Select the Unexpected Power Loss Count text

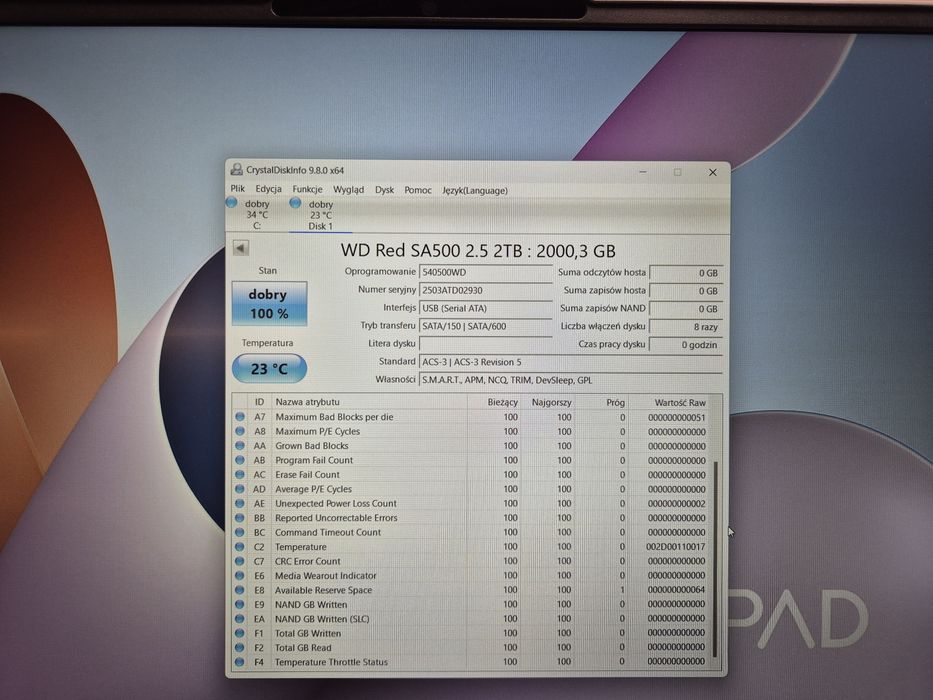[x=336, y=503]
